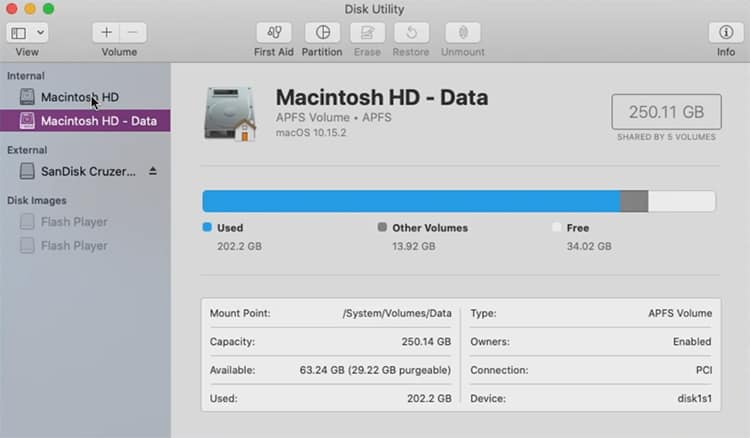Click the Erase toolbar icon
Viewport: 750px width, 438px height.
coord(367,33)
